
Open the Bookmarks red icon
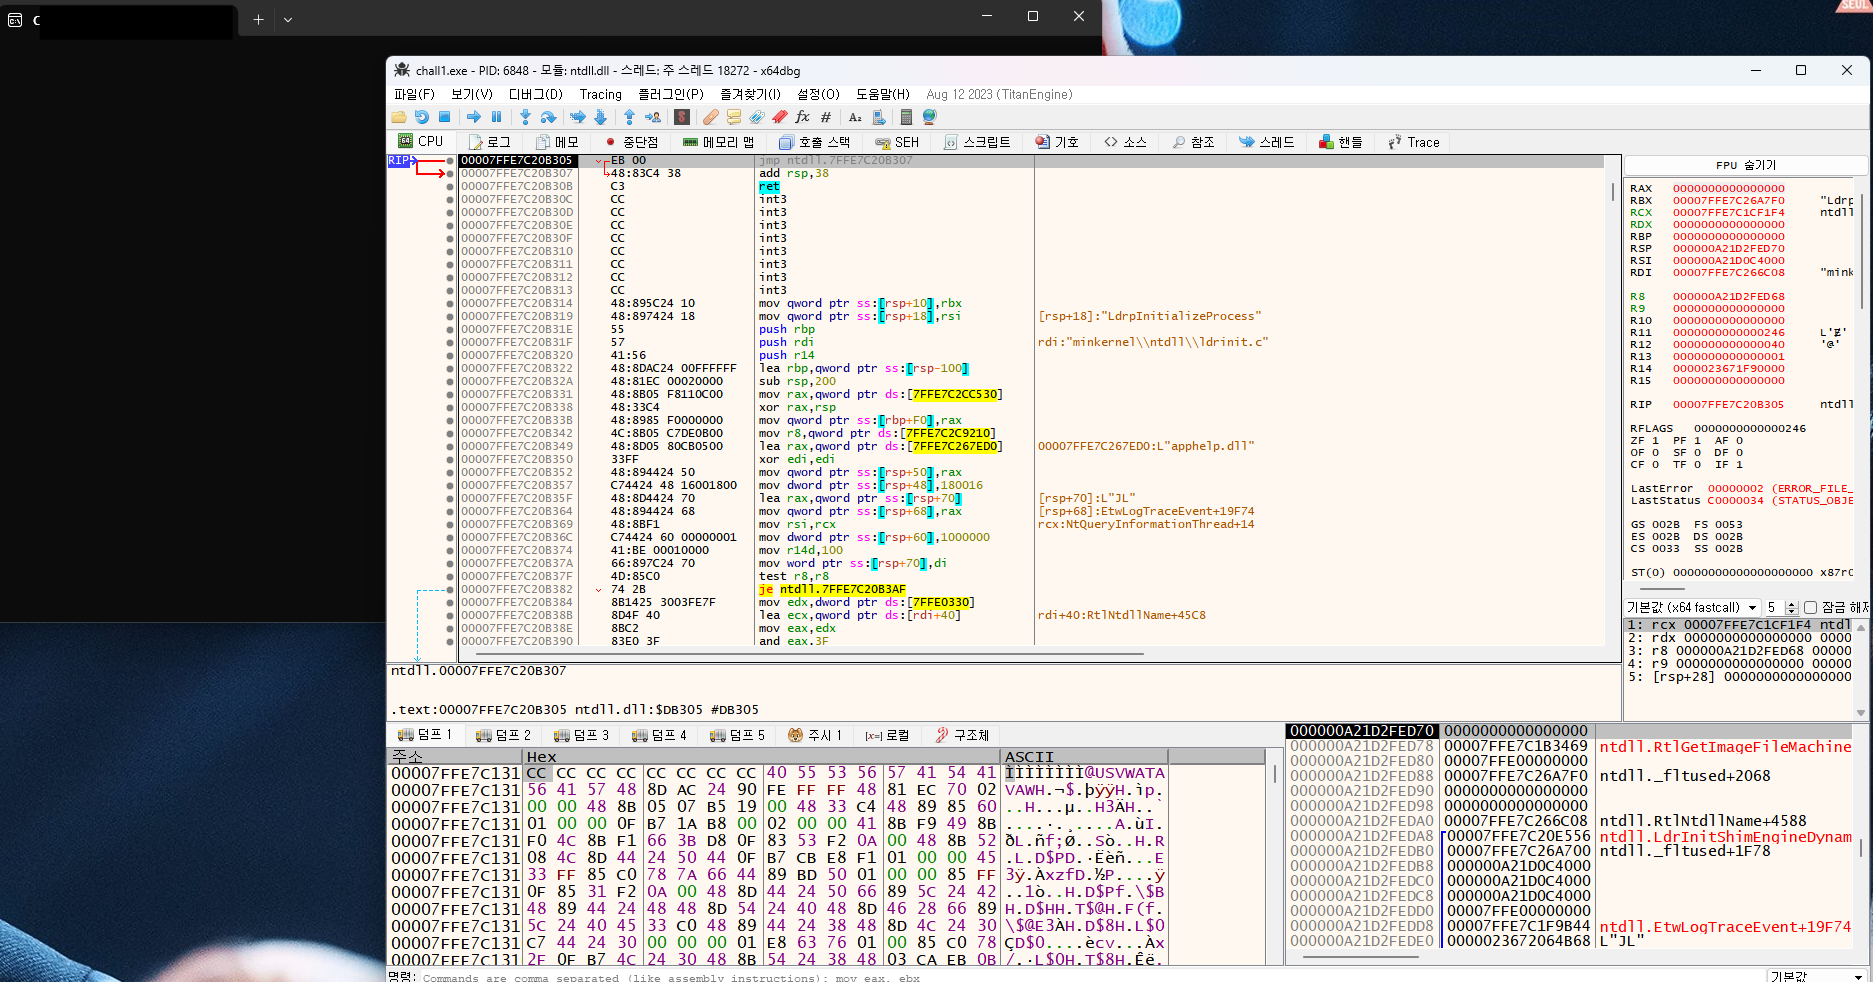coord(778,117)
